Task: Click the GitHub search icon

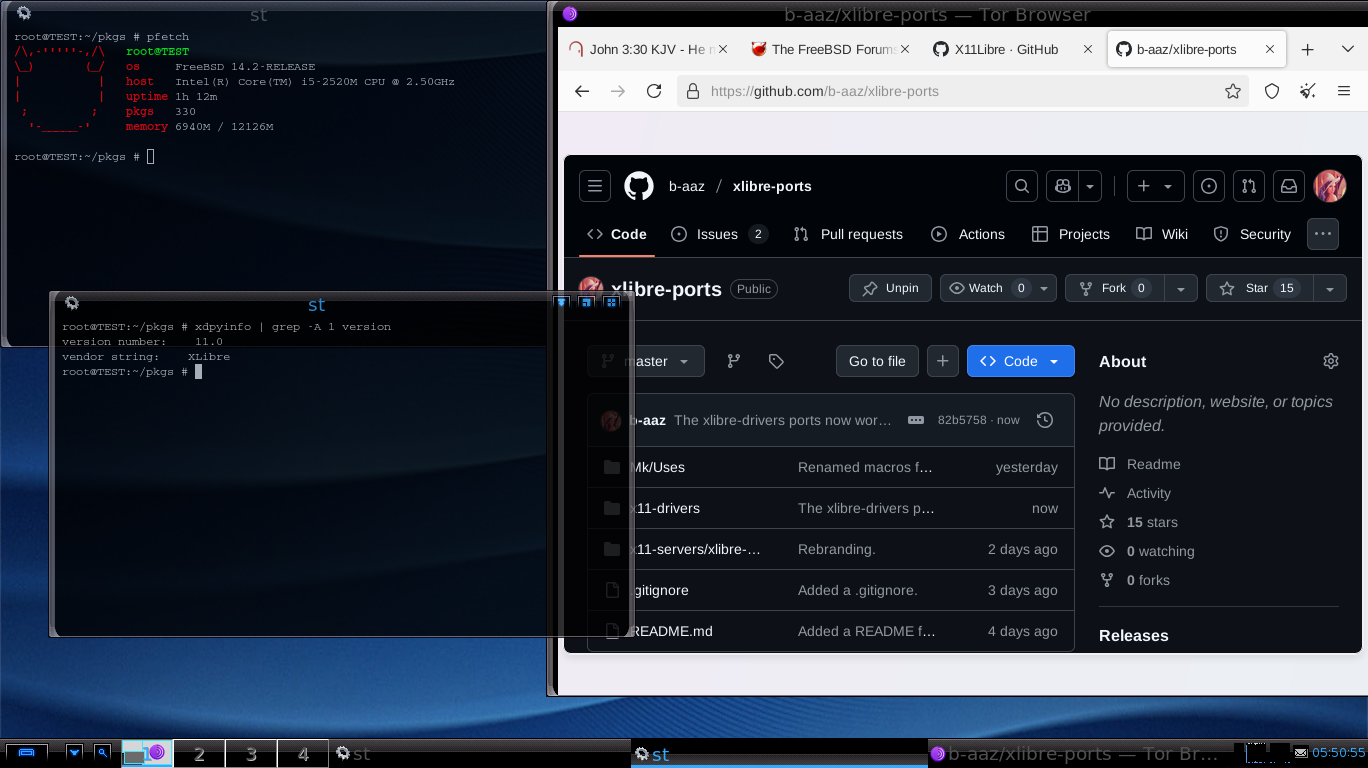Action: pos(1021,186)
